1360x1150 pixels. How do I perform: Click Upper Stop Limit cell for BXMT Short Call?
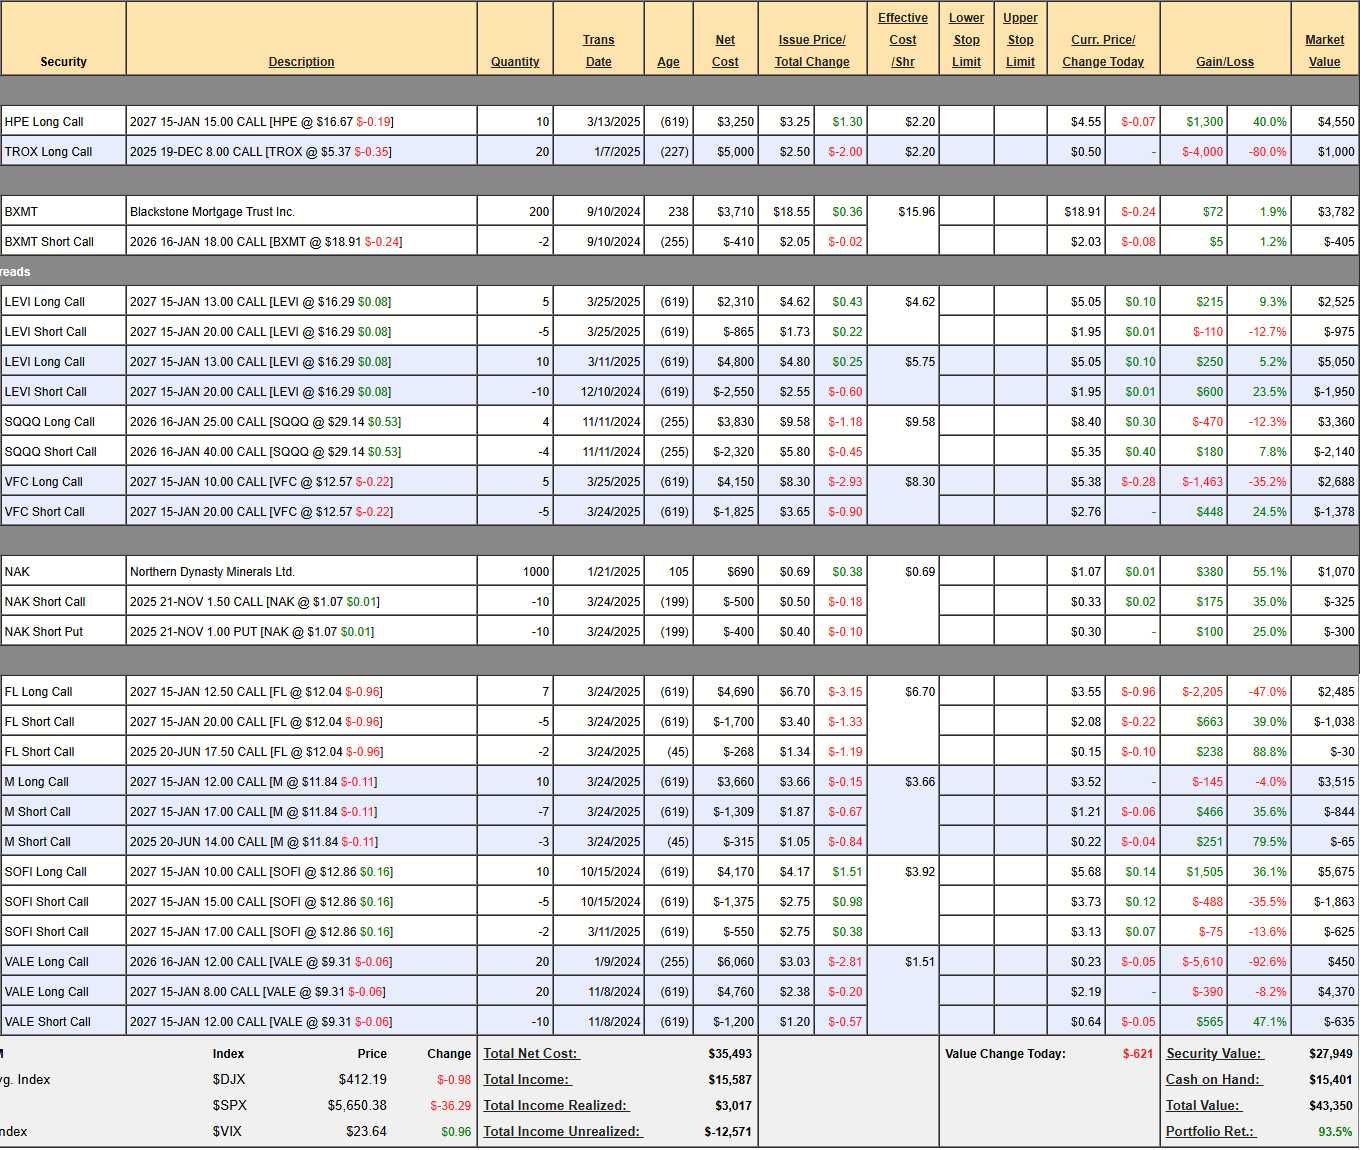[x=1020, y=242]
